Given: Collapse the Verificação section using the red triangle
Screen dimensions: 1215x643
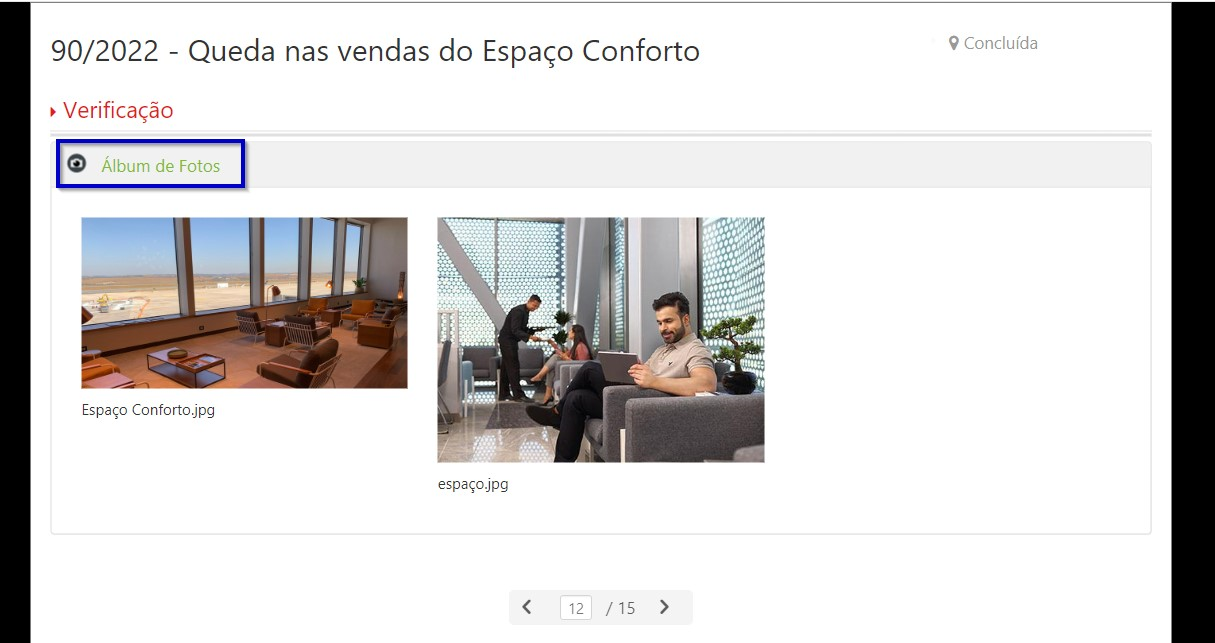Looking at the screenshot, I should [x=53, y=112].
